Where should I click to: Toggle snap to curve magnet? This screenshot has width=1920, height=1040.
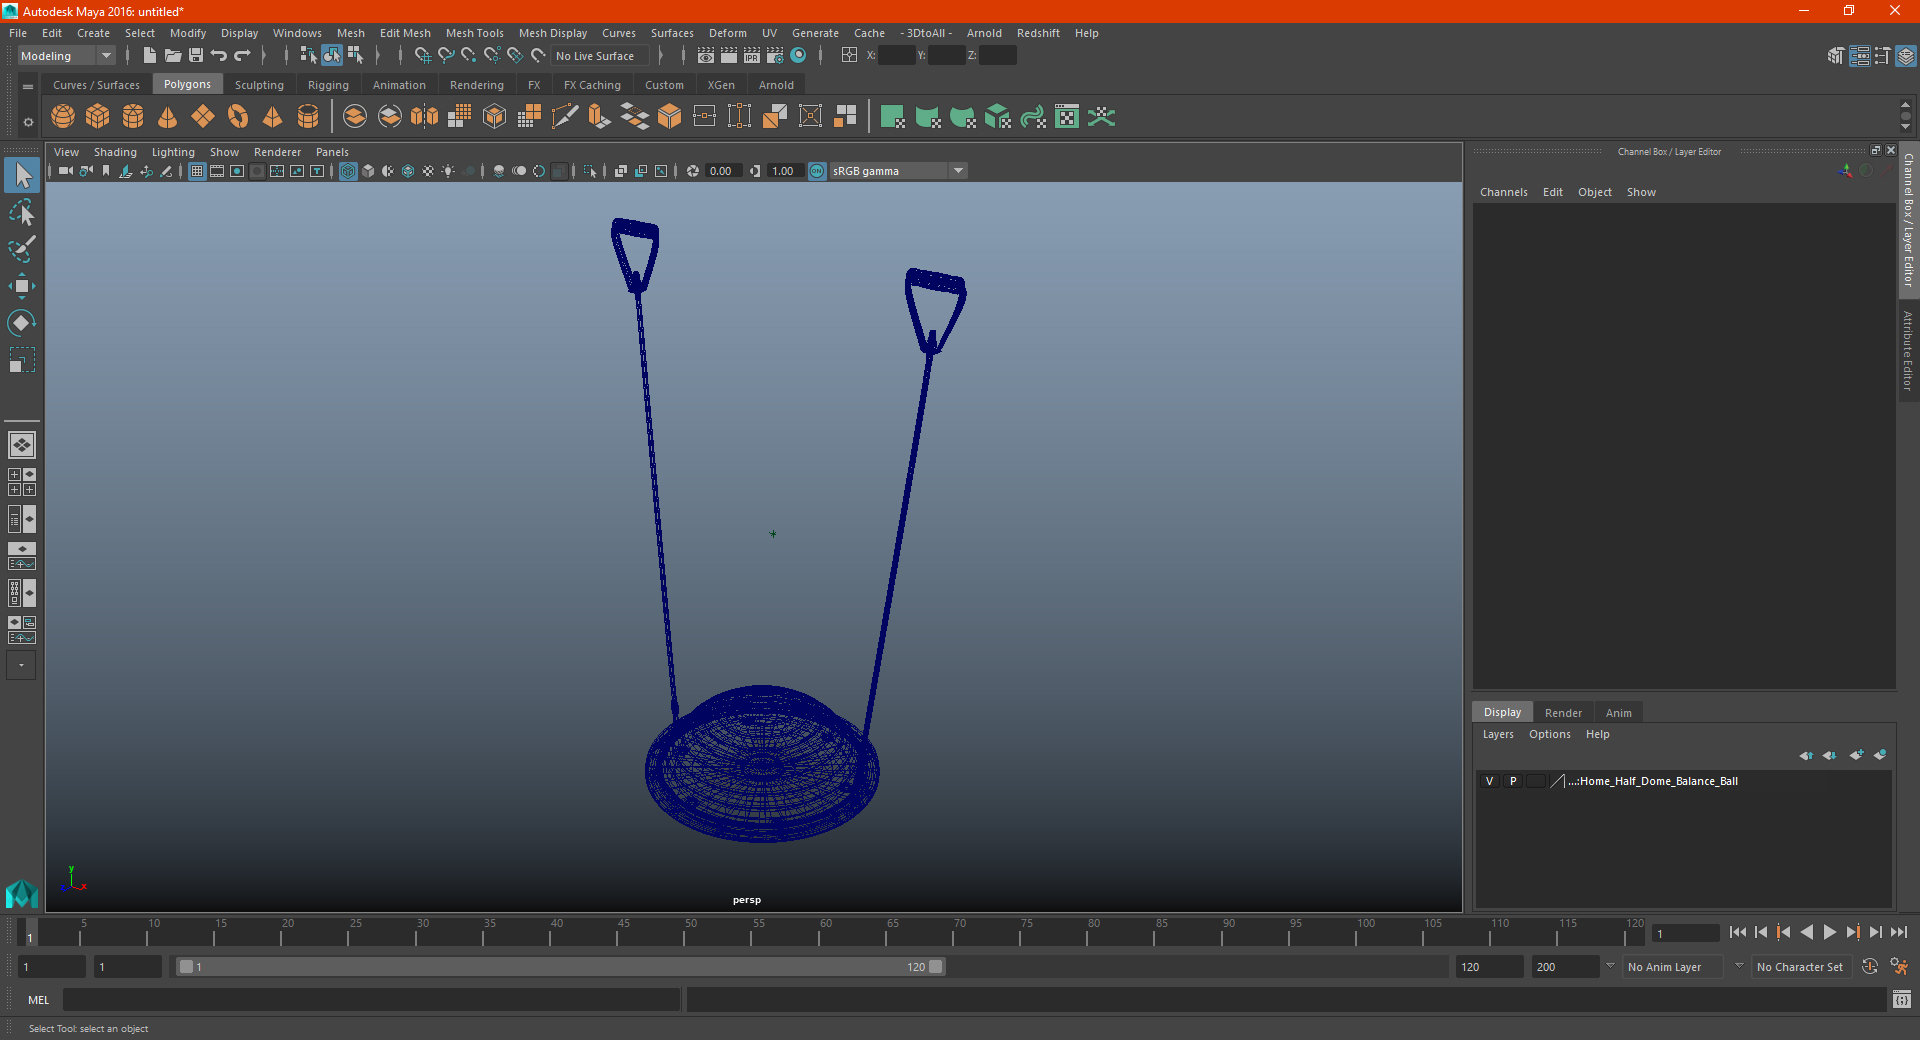click(x=446, y=56)
